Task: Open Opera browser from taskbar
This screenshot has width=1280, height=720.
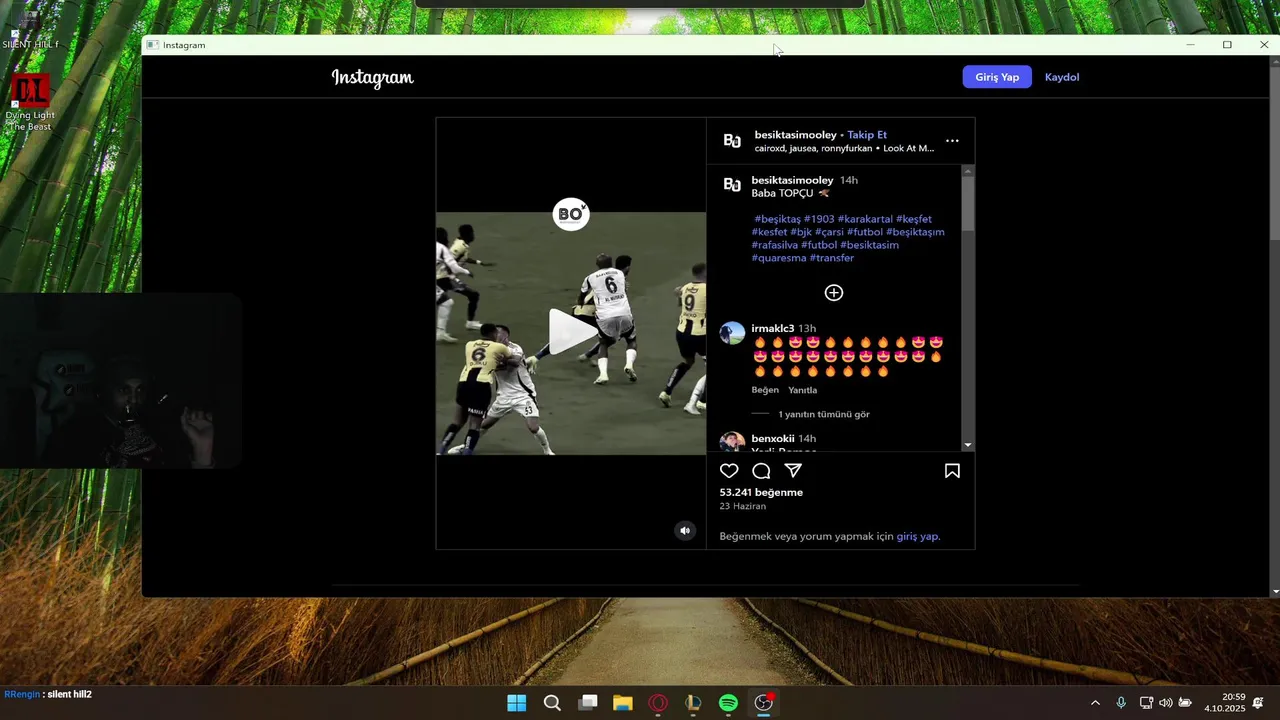Action: (x=658, y=703)
